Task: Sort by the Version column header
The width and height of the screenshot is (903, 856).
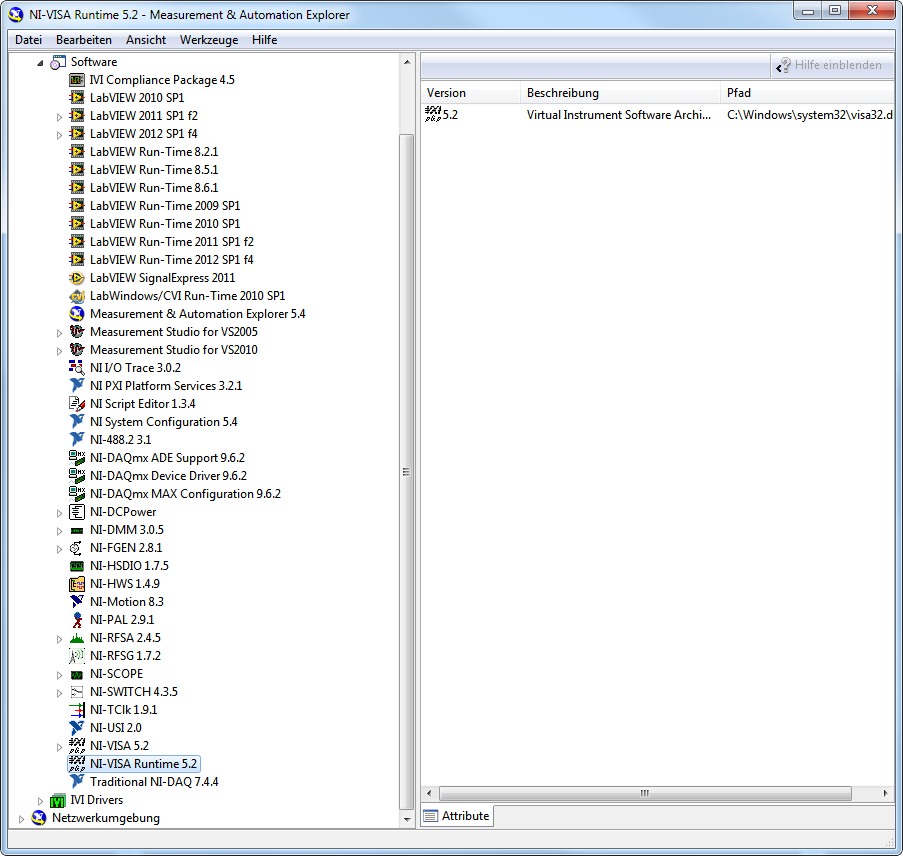Action: tap(471, 93)
